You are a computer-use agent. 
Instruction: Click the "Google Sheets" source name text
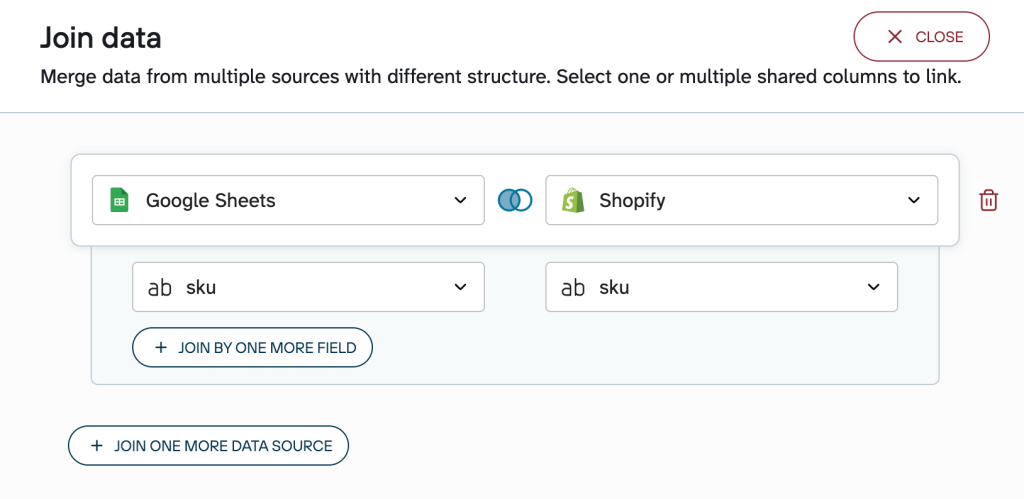[x=210, y=200]
